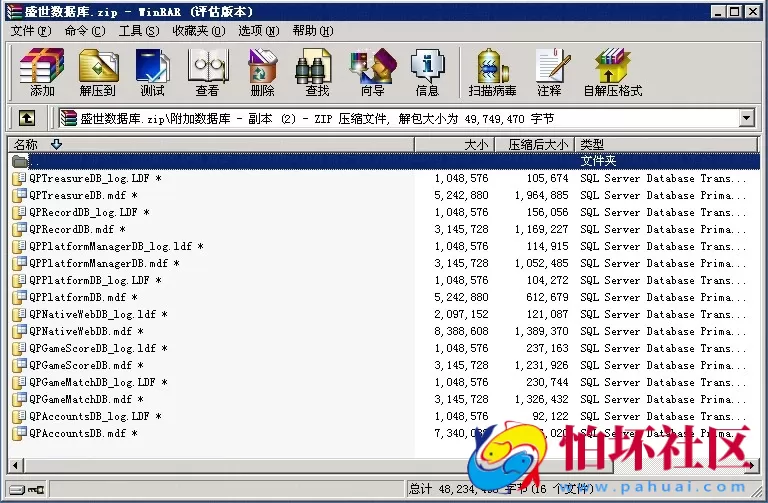
Task: Maximize the WinRAR window
Action: tap(734, 12)
